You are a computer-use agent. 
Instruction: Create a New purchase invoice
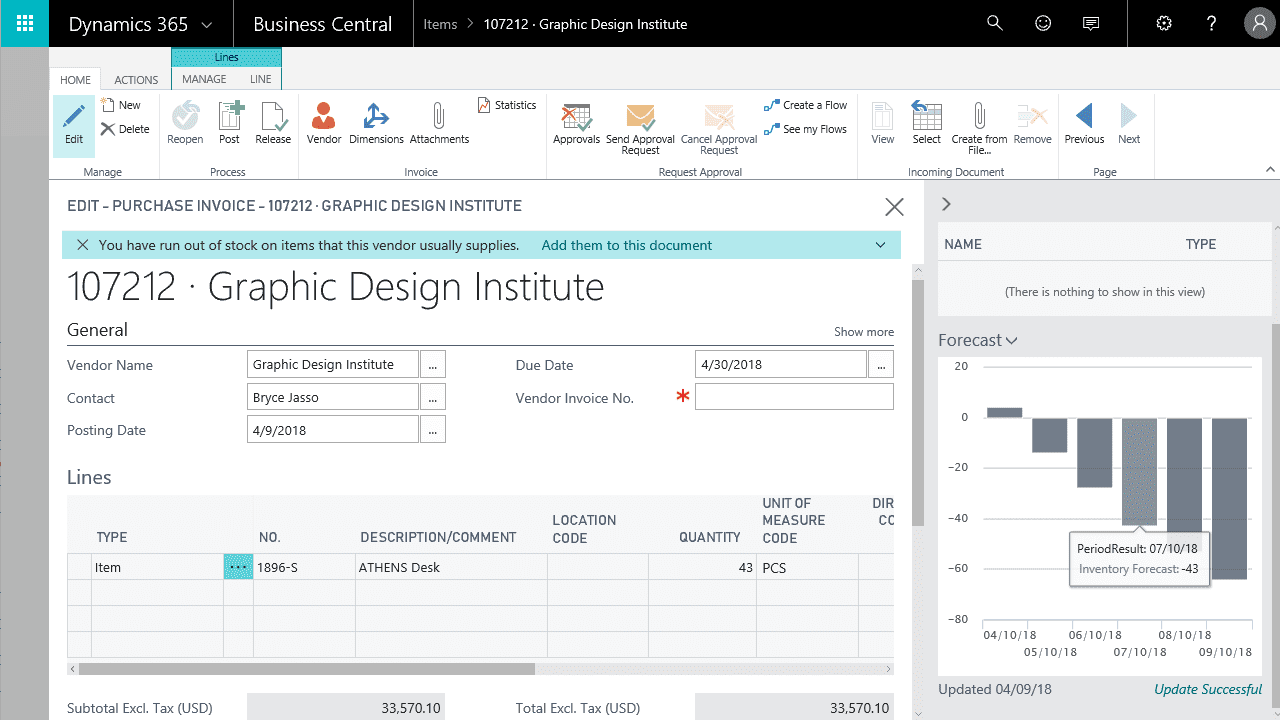coord(121,105)
